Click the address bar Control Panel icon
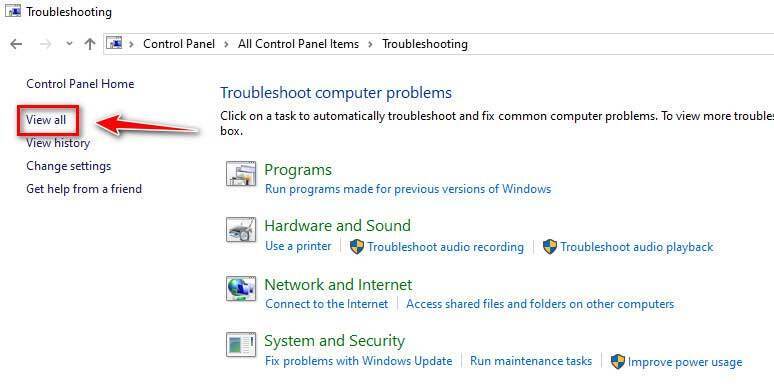774x391 pixels. pyautogui.click(x=115, y=44)
